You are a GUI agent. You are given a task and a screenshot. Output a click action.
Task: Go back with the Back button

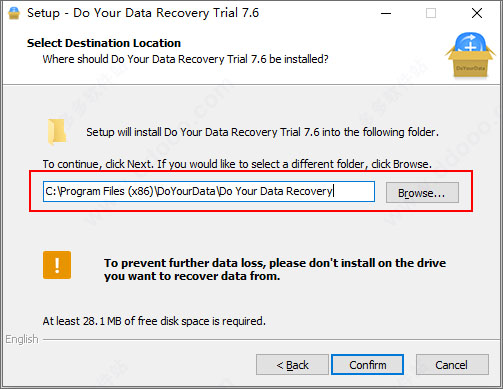tap(292, 365)
